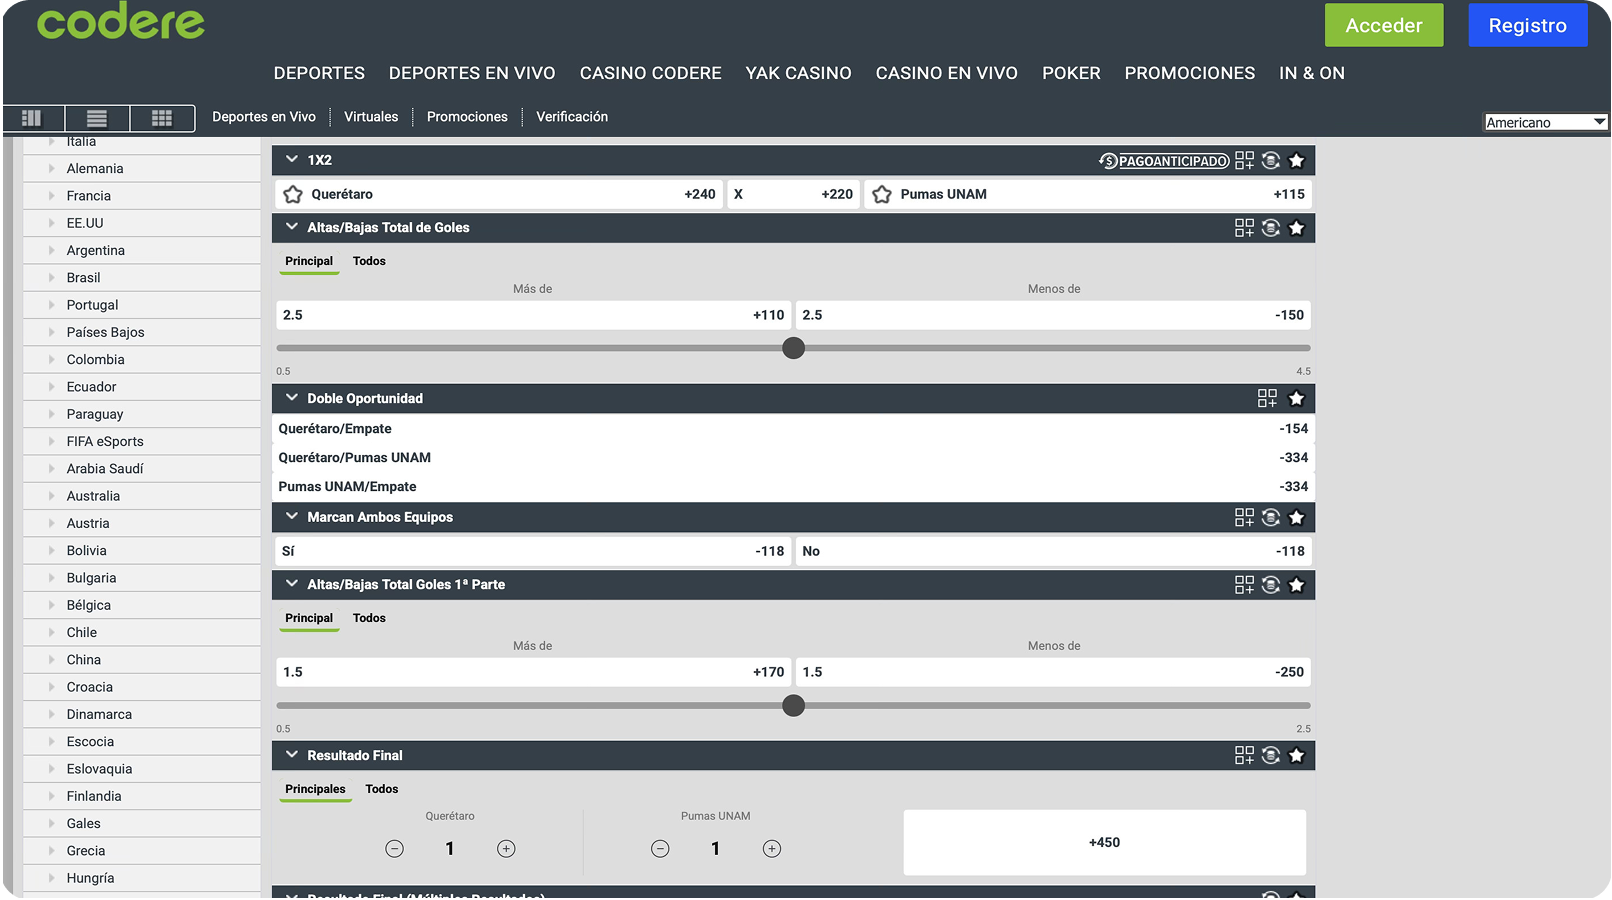1612x900 pixels.
Task: Go to CASINO CODERE
Action: coord(651,73)
